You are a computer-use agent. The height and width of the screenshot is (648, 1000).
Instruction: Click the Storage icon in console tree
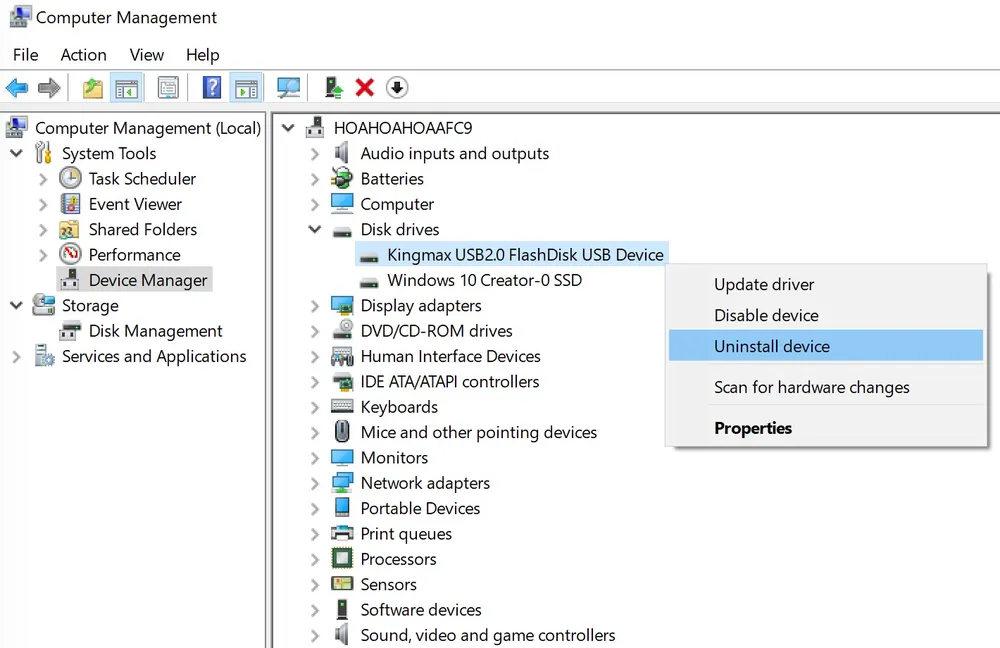click(x=43, y=305)
